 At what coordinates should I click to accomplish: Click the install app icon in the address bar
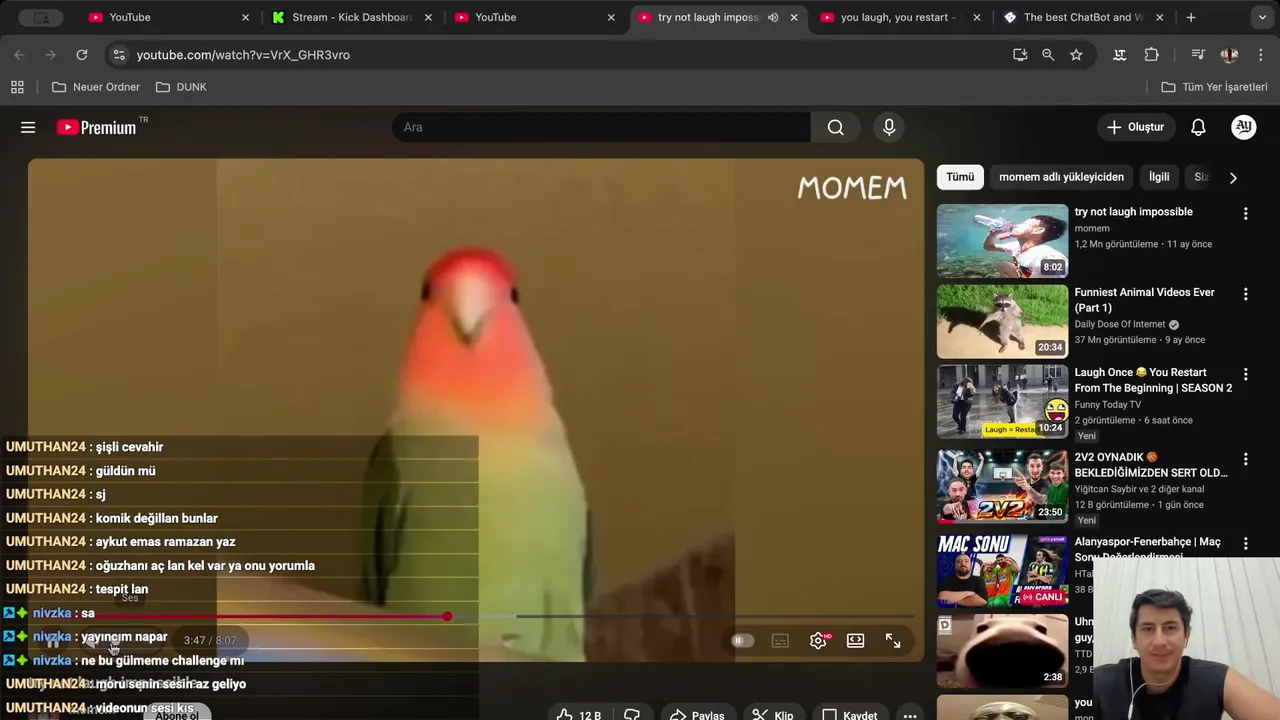pyautogui.click(x=1020, y=55)
